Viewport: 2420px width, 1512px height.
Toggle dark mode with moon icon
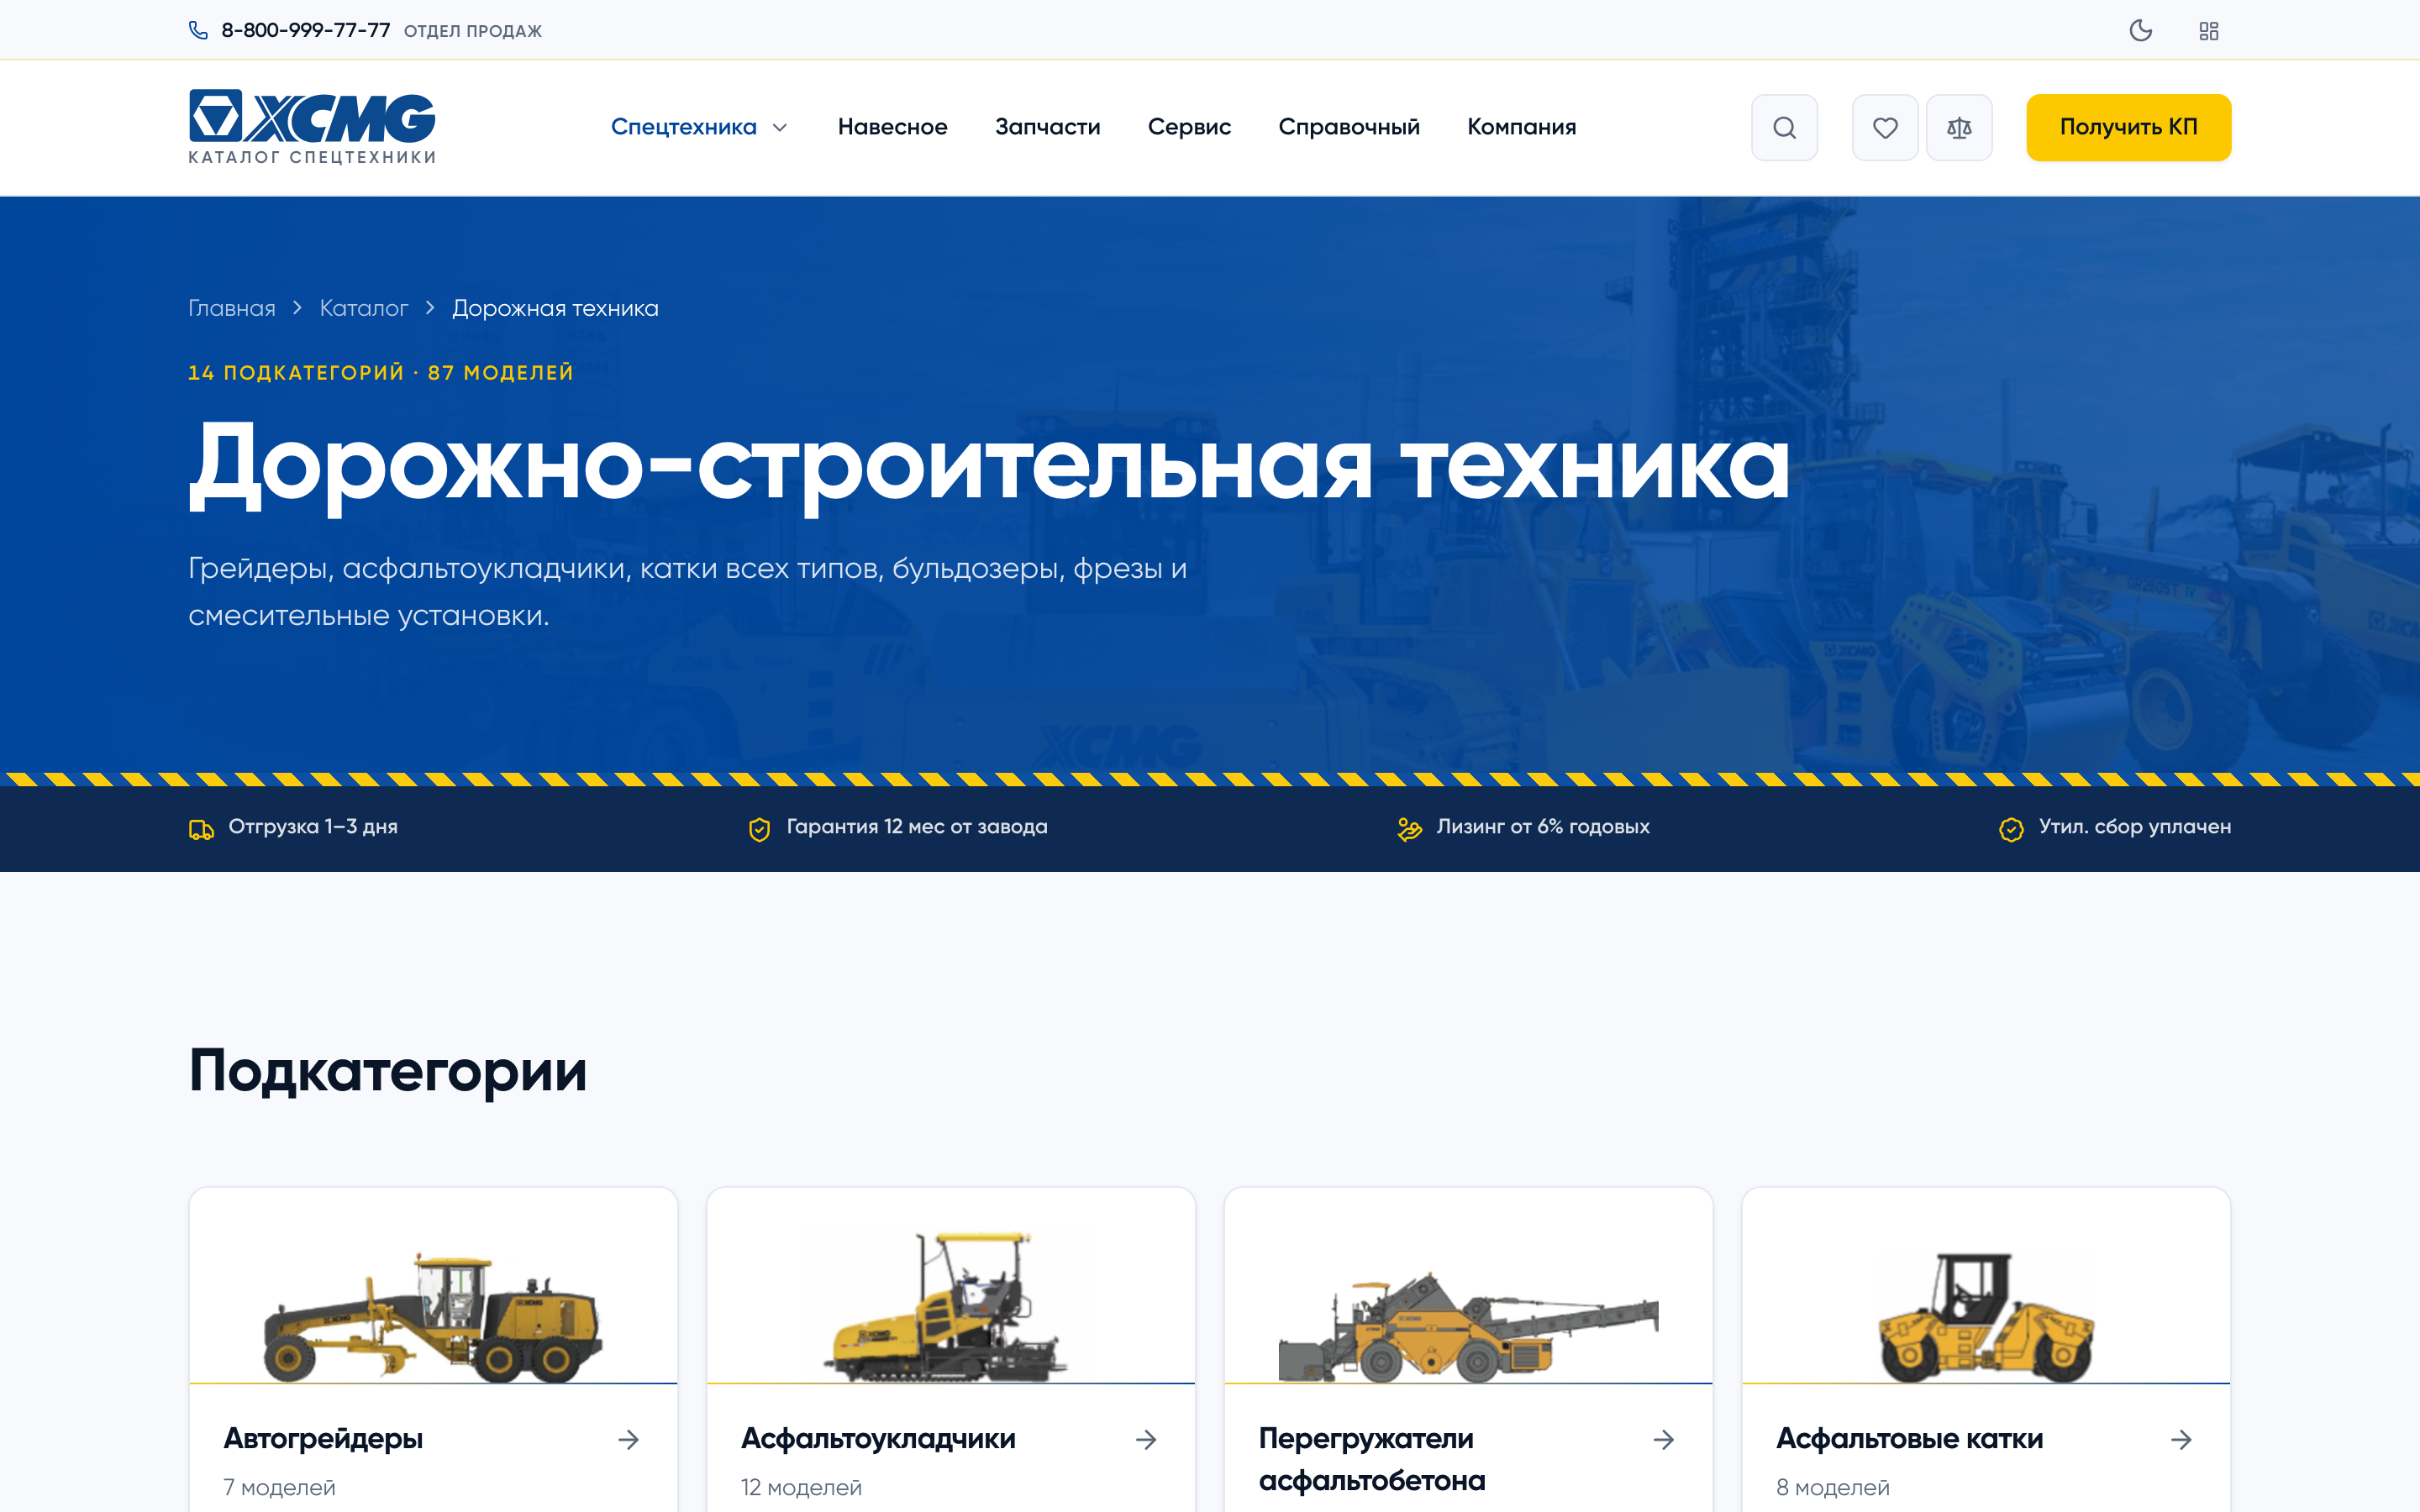click(2140, 30)
